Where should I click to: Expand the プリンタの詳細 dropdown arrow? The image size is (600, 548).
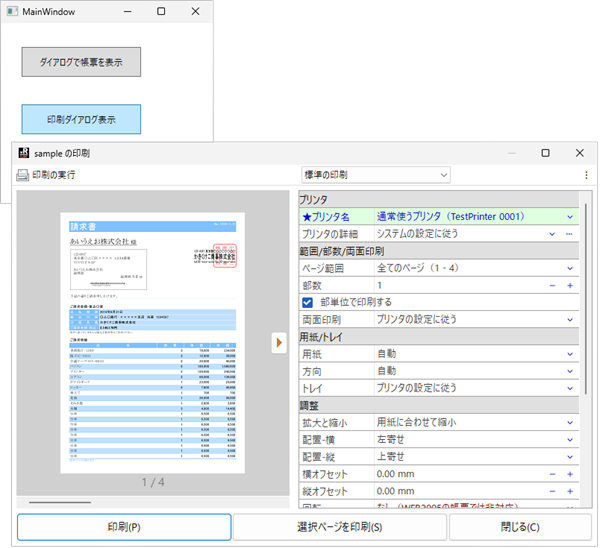[552, 234]
